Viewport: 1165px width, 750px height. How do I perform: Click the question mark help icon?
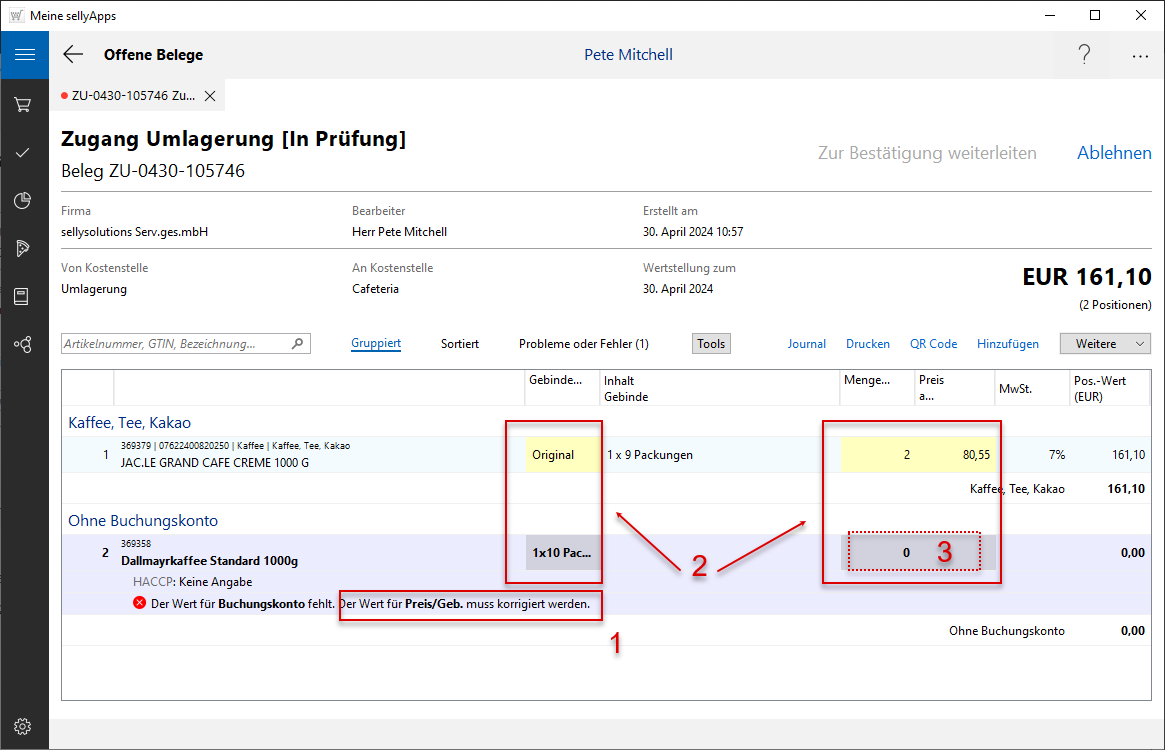tap(1084, 55)
